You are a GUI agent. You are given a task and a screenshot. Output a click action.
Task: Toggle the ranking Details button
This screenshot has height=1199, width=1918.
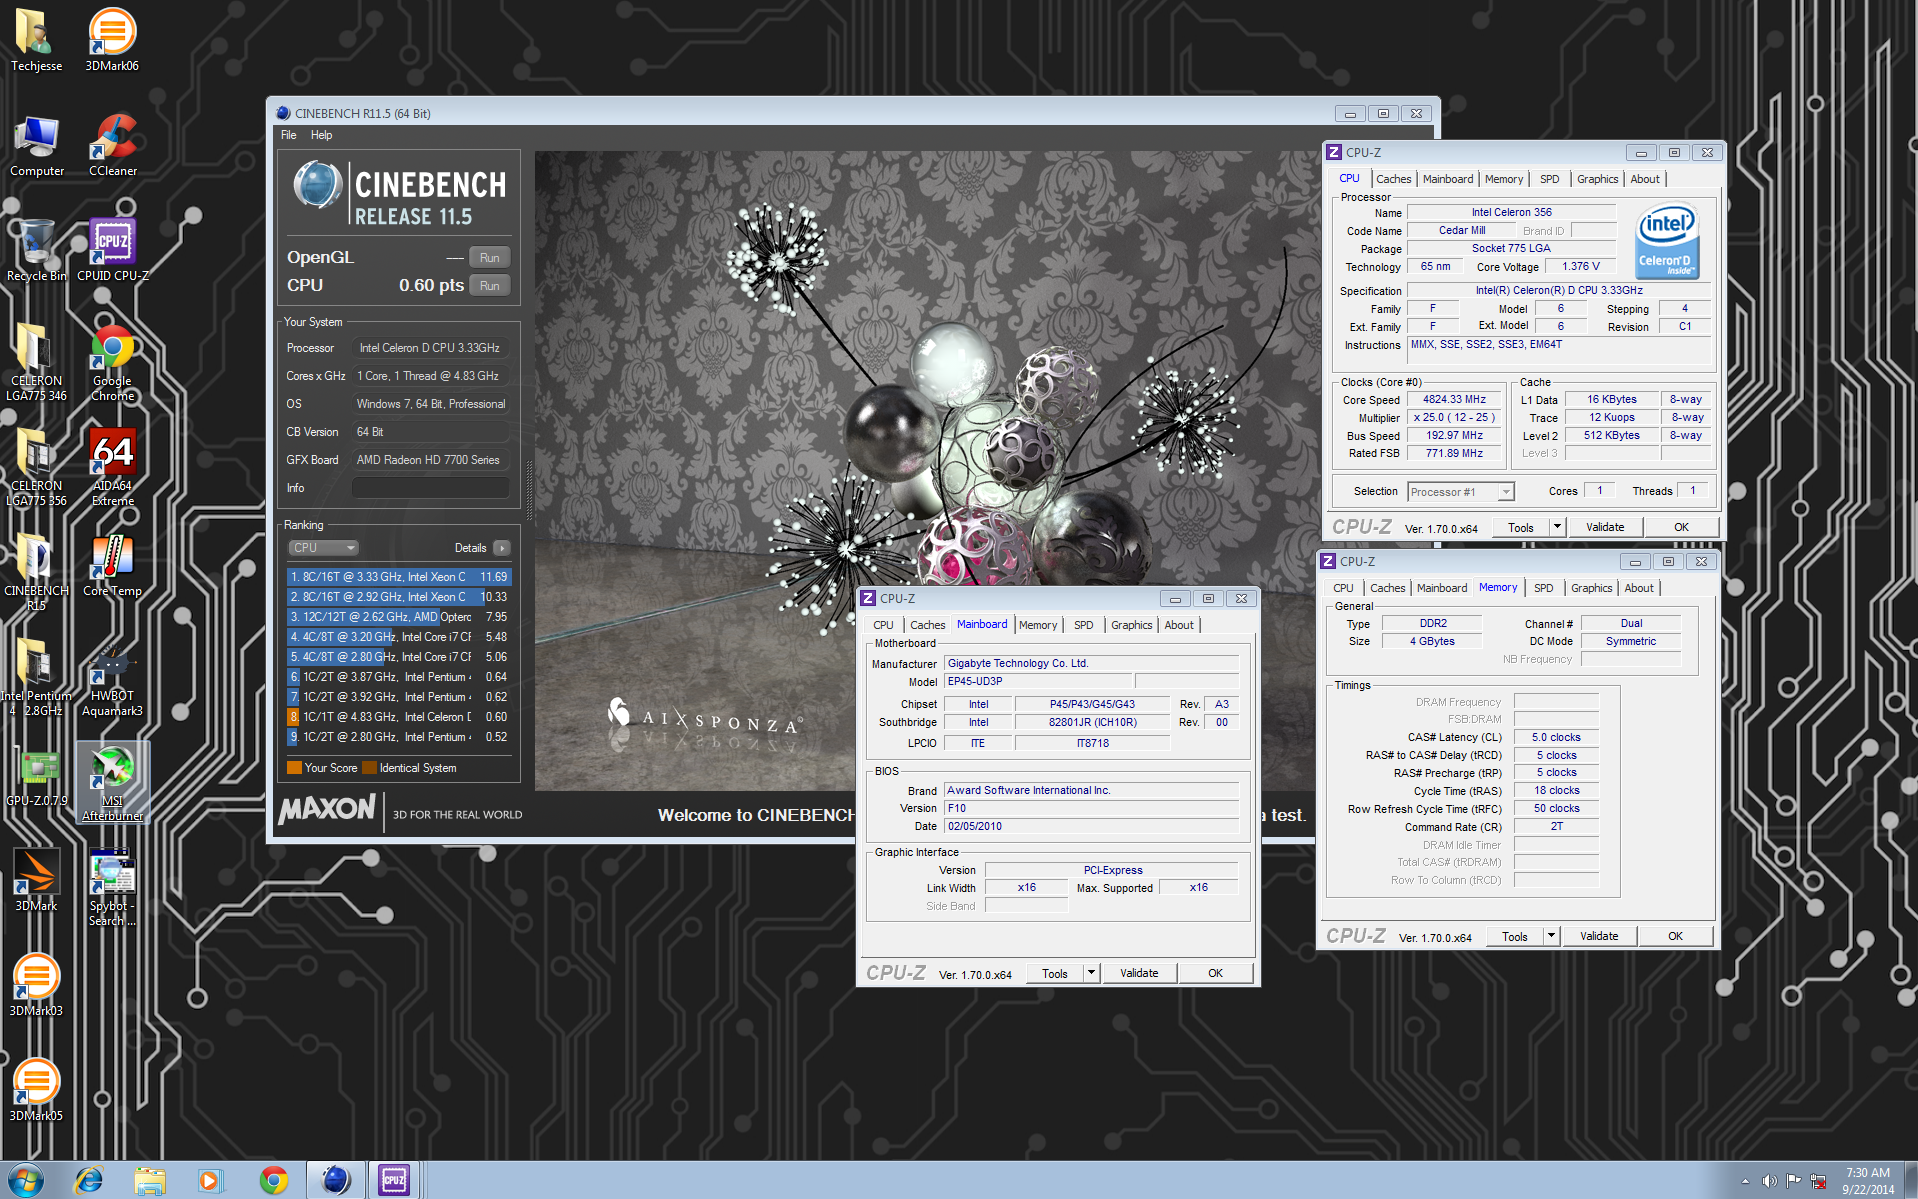coord(502,548)
